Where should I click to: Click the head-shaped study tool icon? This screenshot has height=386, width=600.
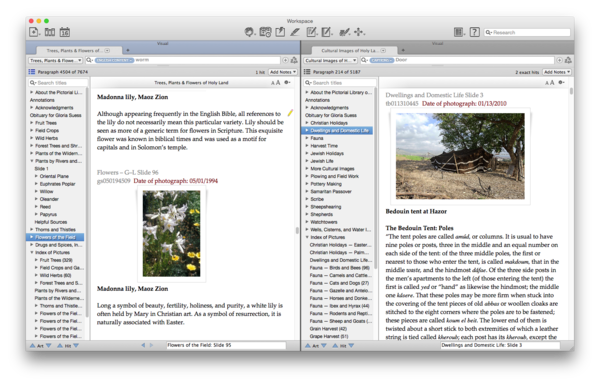click(249, 32)
